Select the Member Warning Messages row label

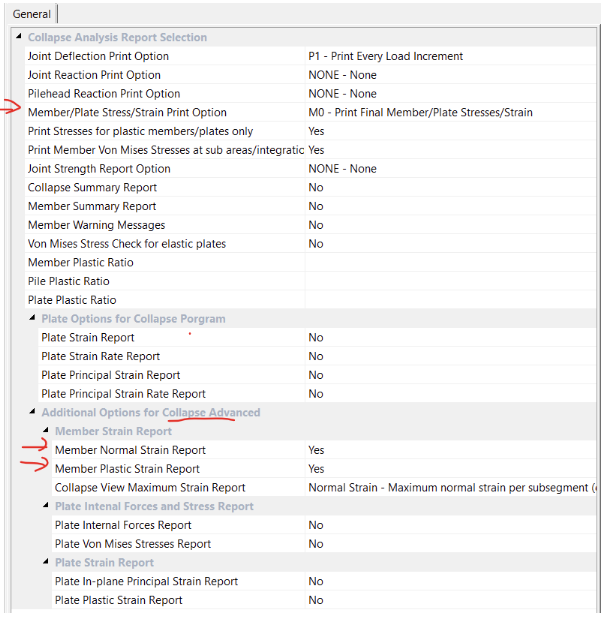tap(96, 225)
